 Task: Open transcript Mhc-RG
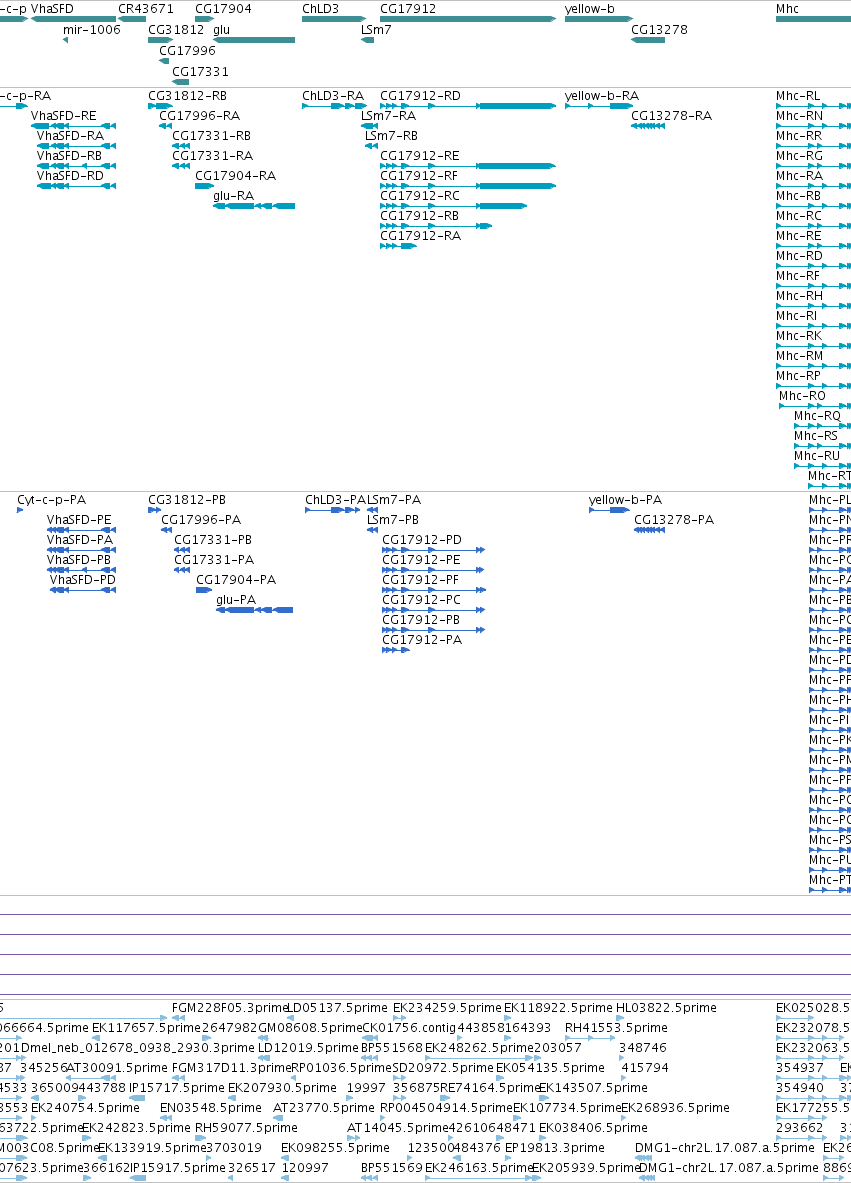(813, 166)
